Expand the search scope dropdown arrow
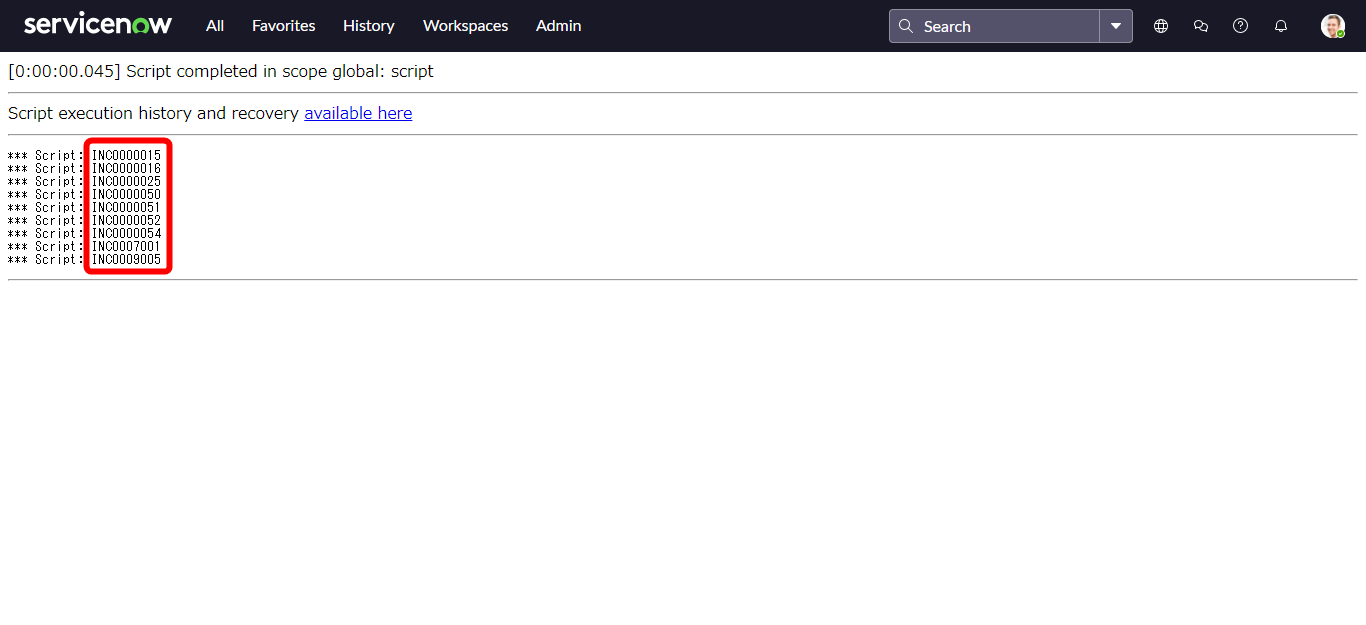The width and height of the screenshot is (1366, 625). (x=1116, y=26)
